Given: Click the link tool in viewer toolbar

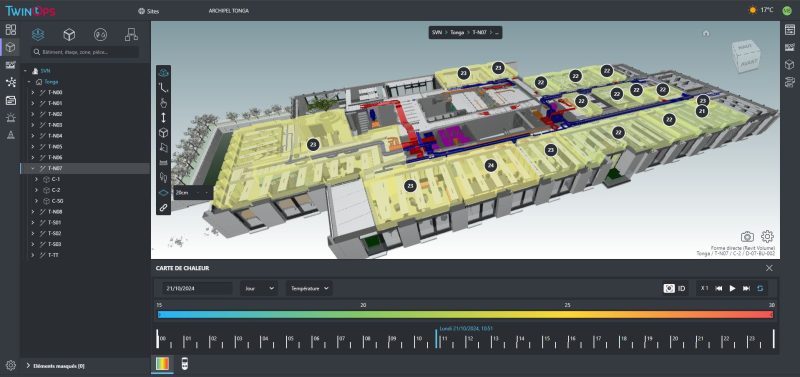Looking at the screenshot, I should click(x=163, y=208).
